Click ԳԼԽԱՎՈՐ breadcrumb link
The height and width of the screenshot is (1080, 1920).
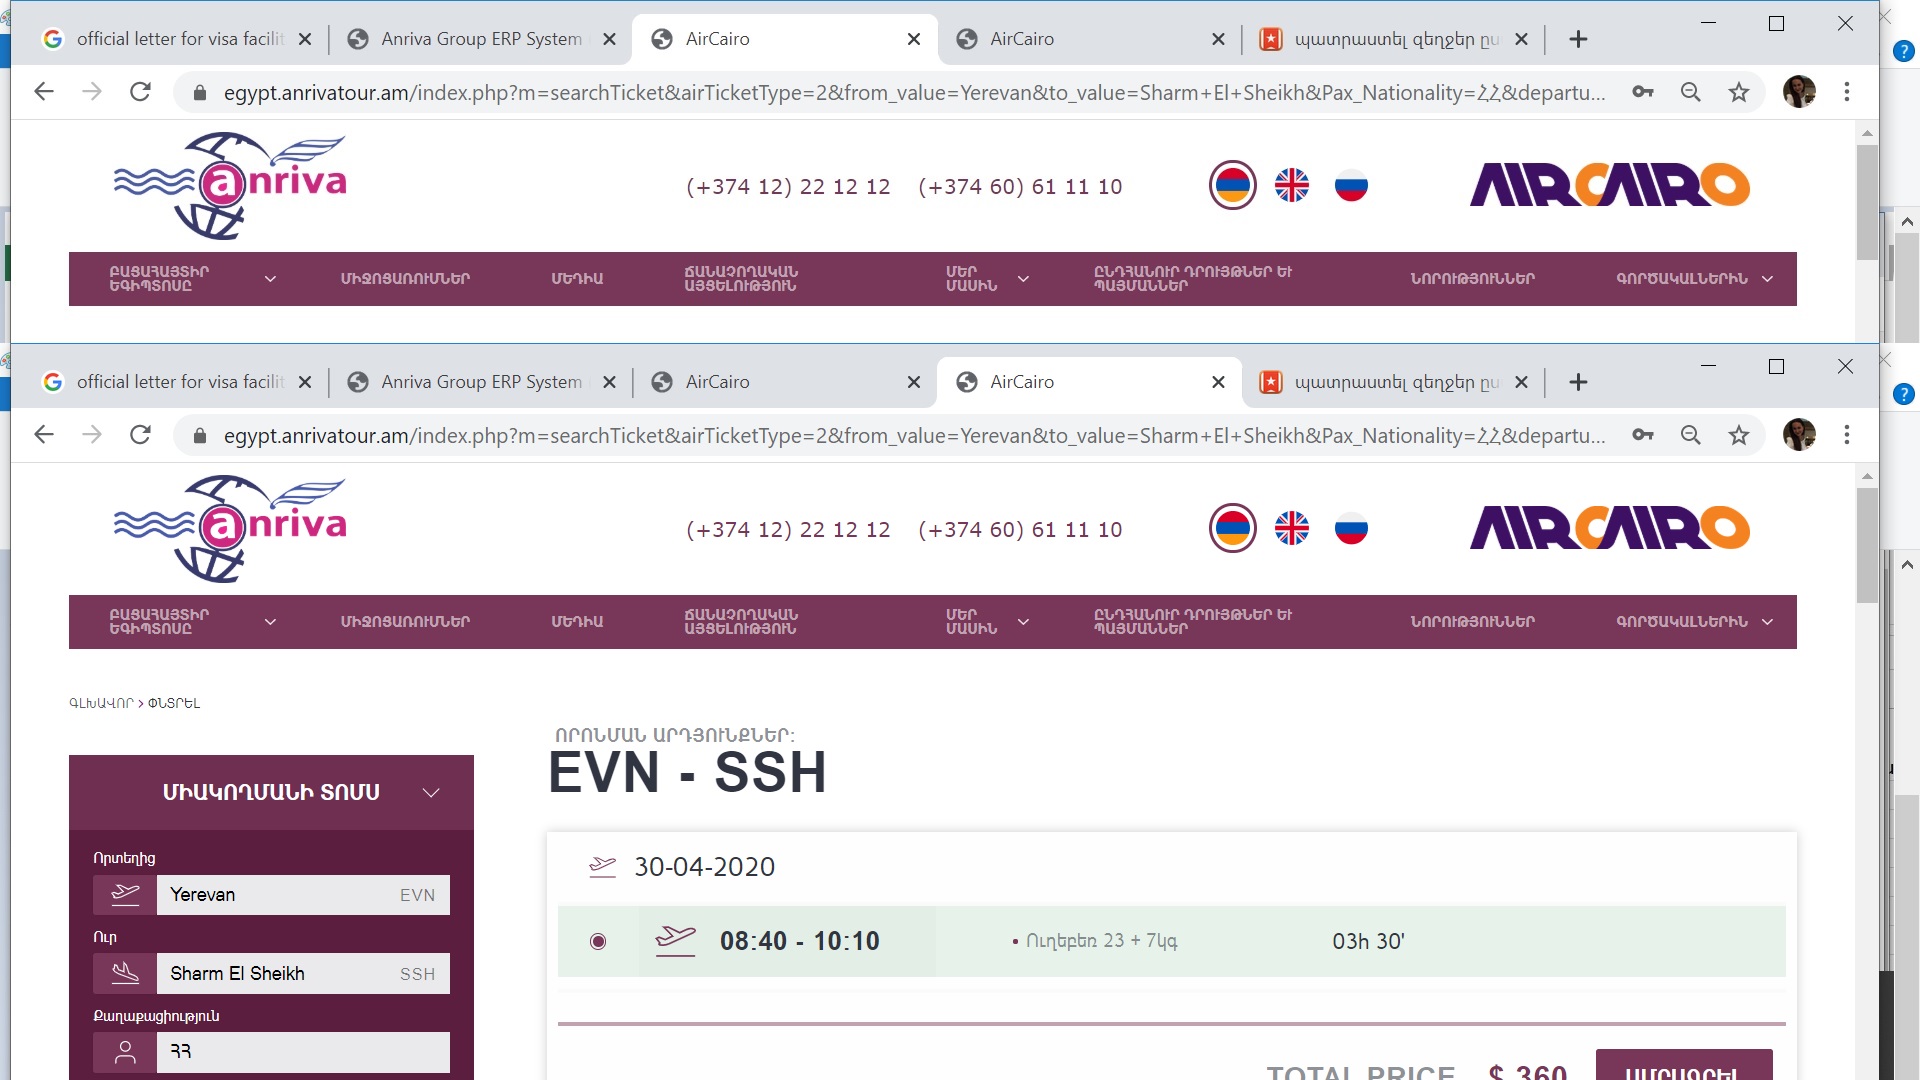point(100,703)
